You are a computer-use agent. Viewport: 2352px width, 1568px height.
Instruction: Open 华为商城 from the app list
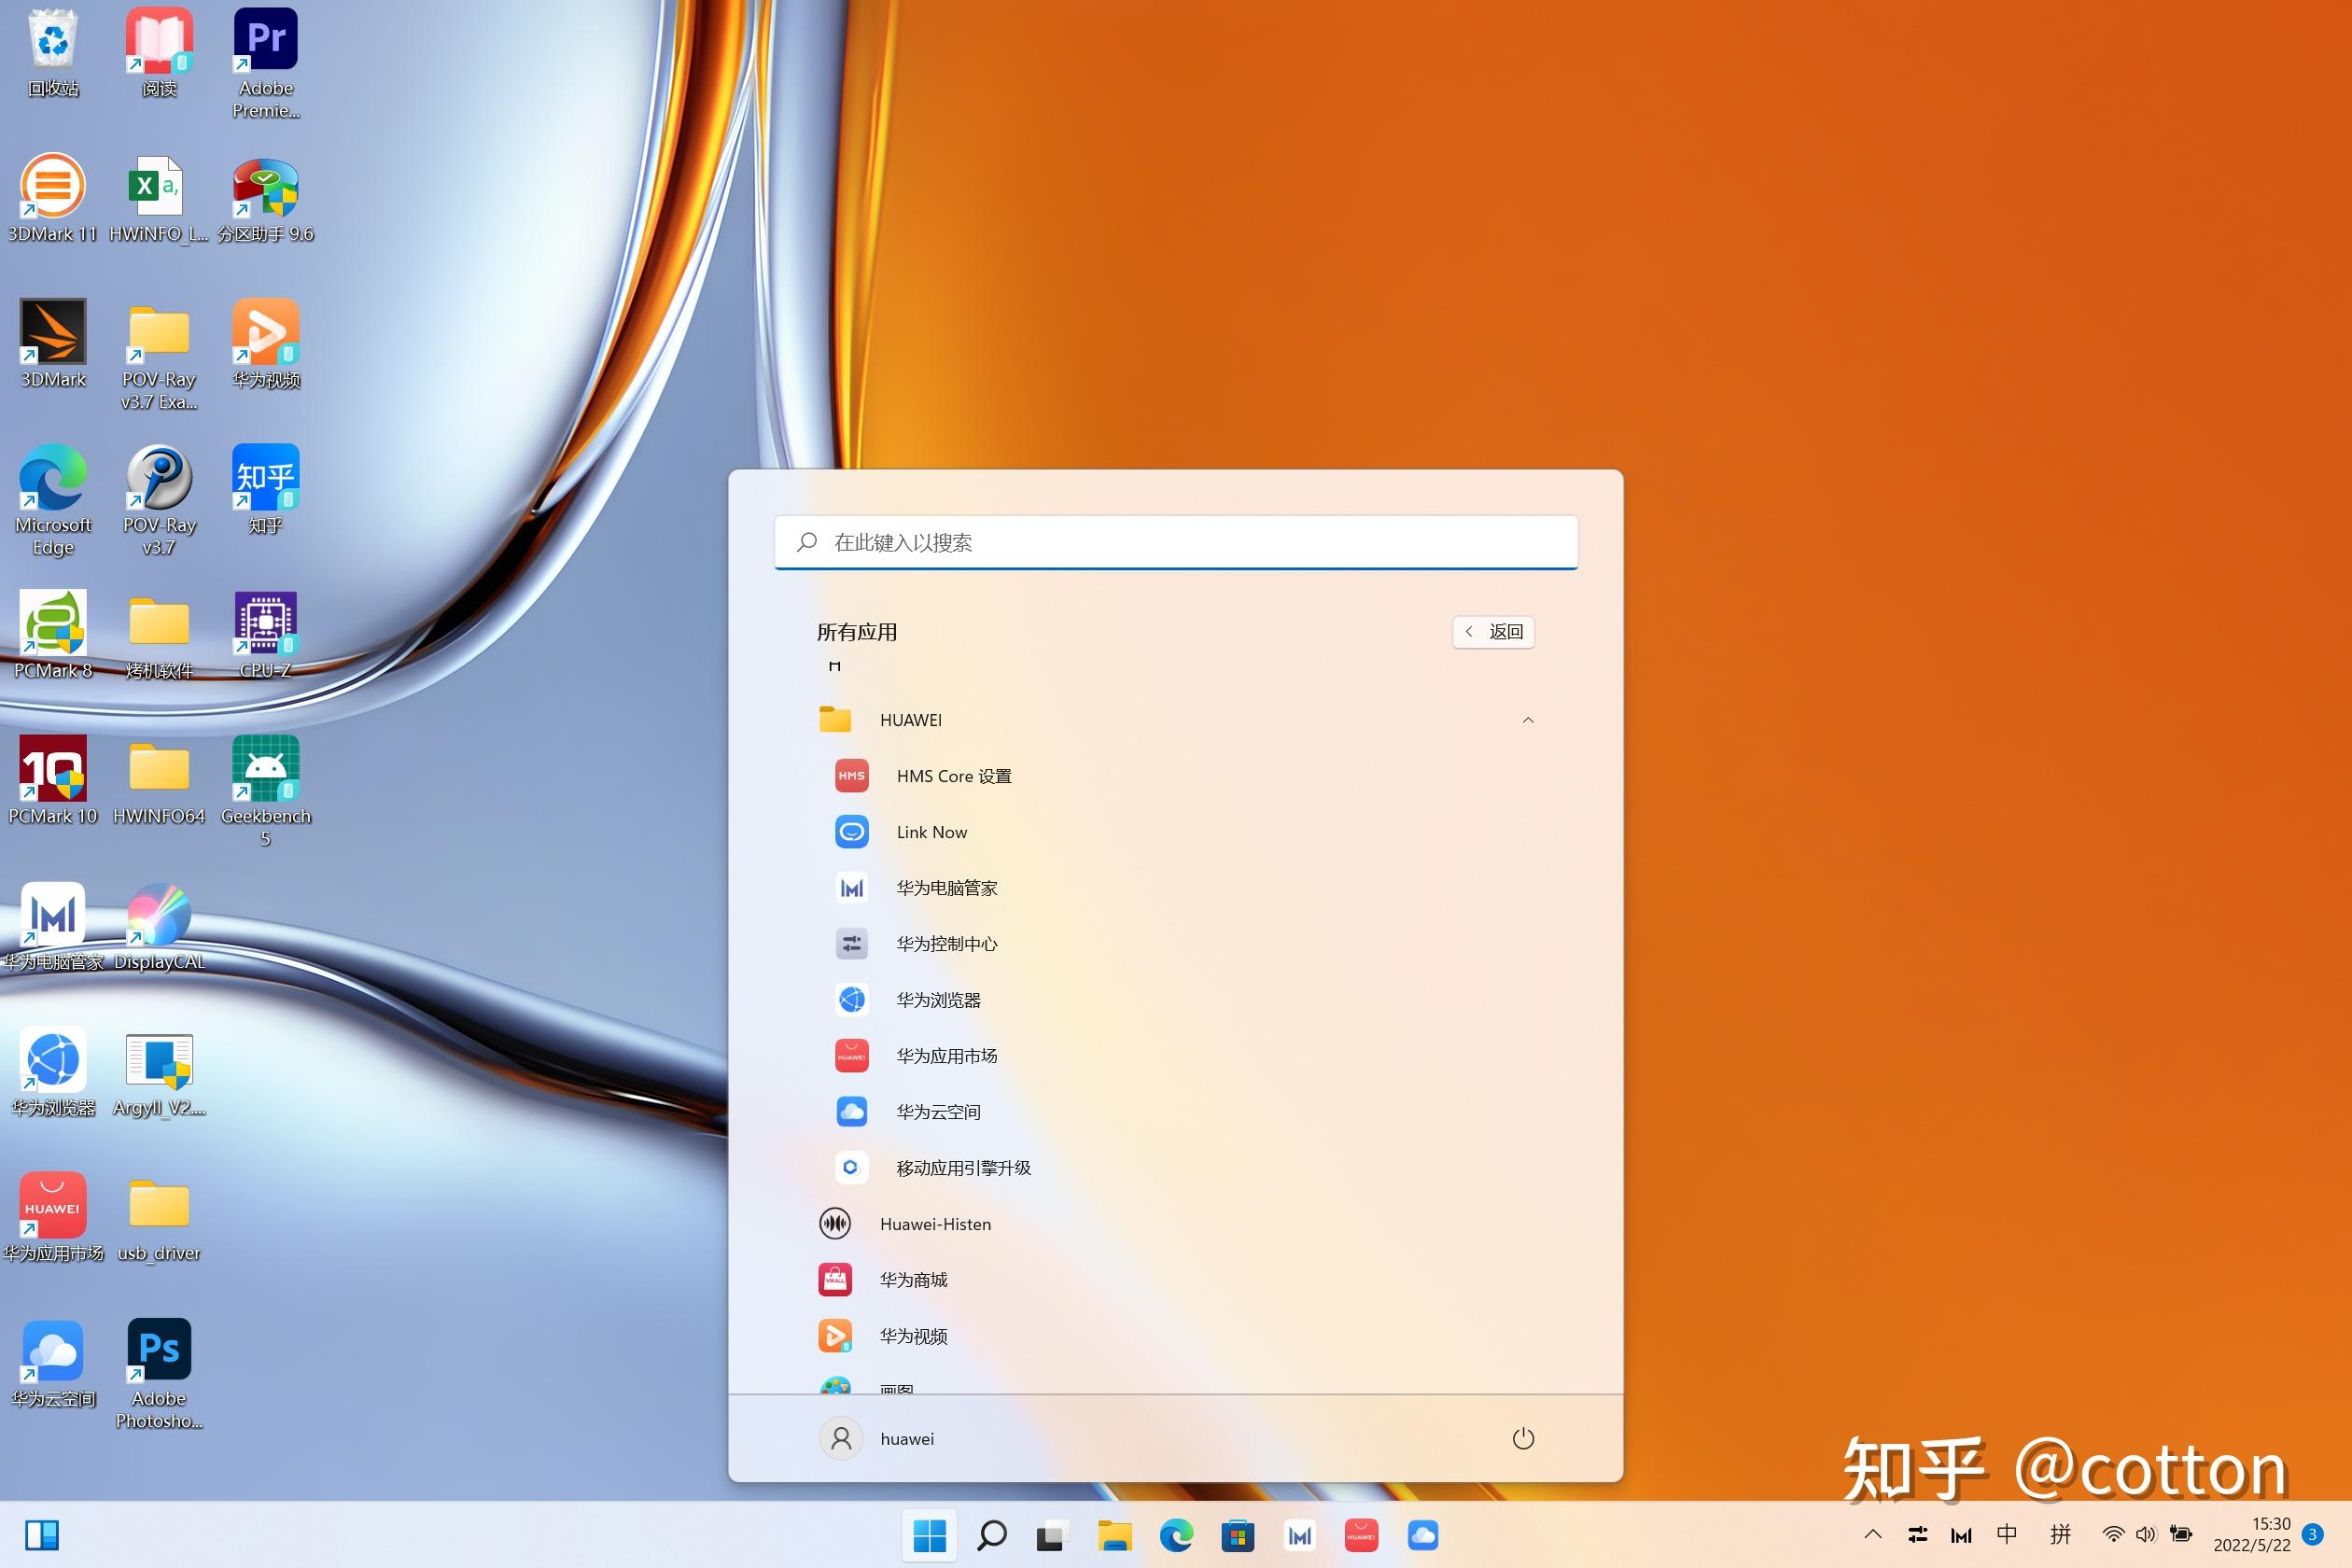click(x=912, y=1280)
